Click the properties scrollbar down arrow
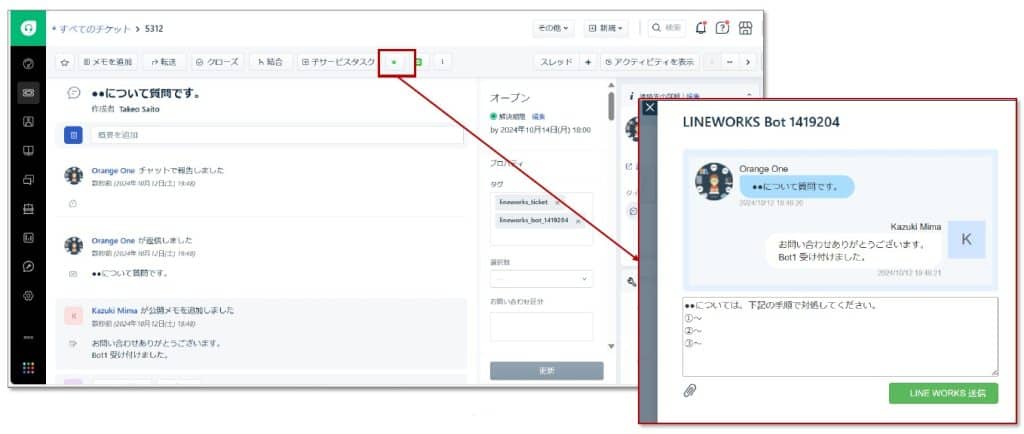The width and height of the screenshot is (1024, 434). pyautogui.click(x=611, y=346)
